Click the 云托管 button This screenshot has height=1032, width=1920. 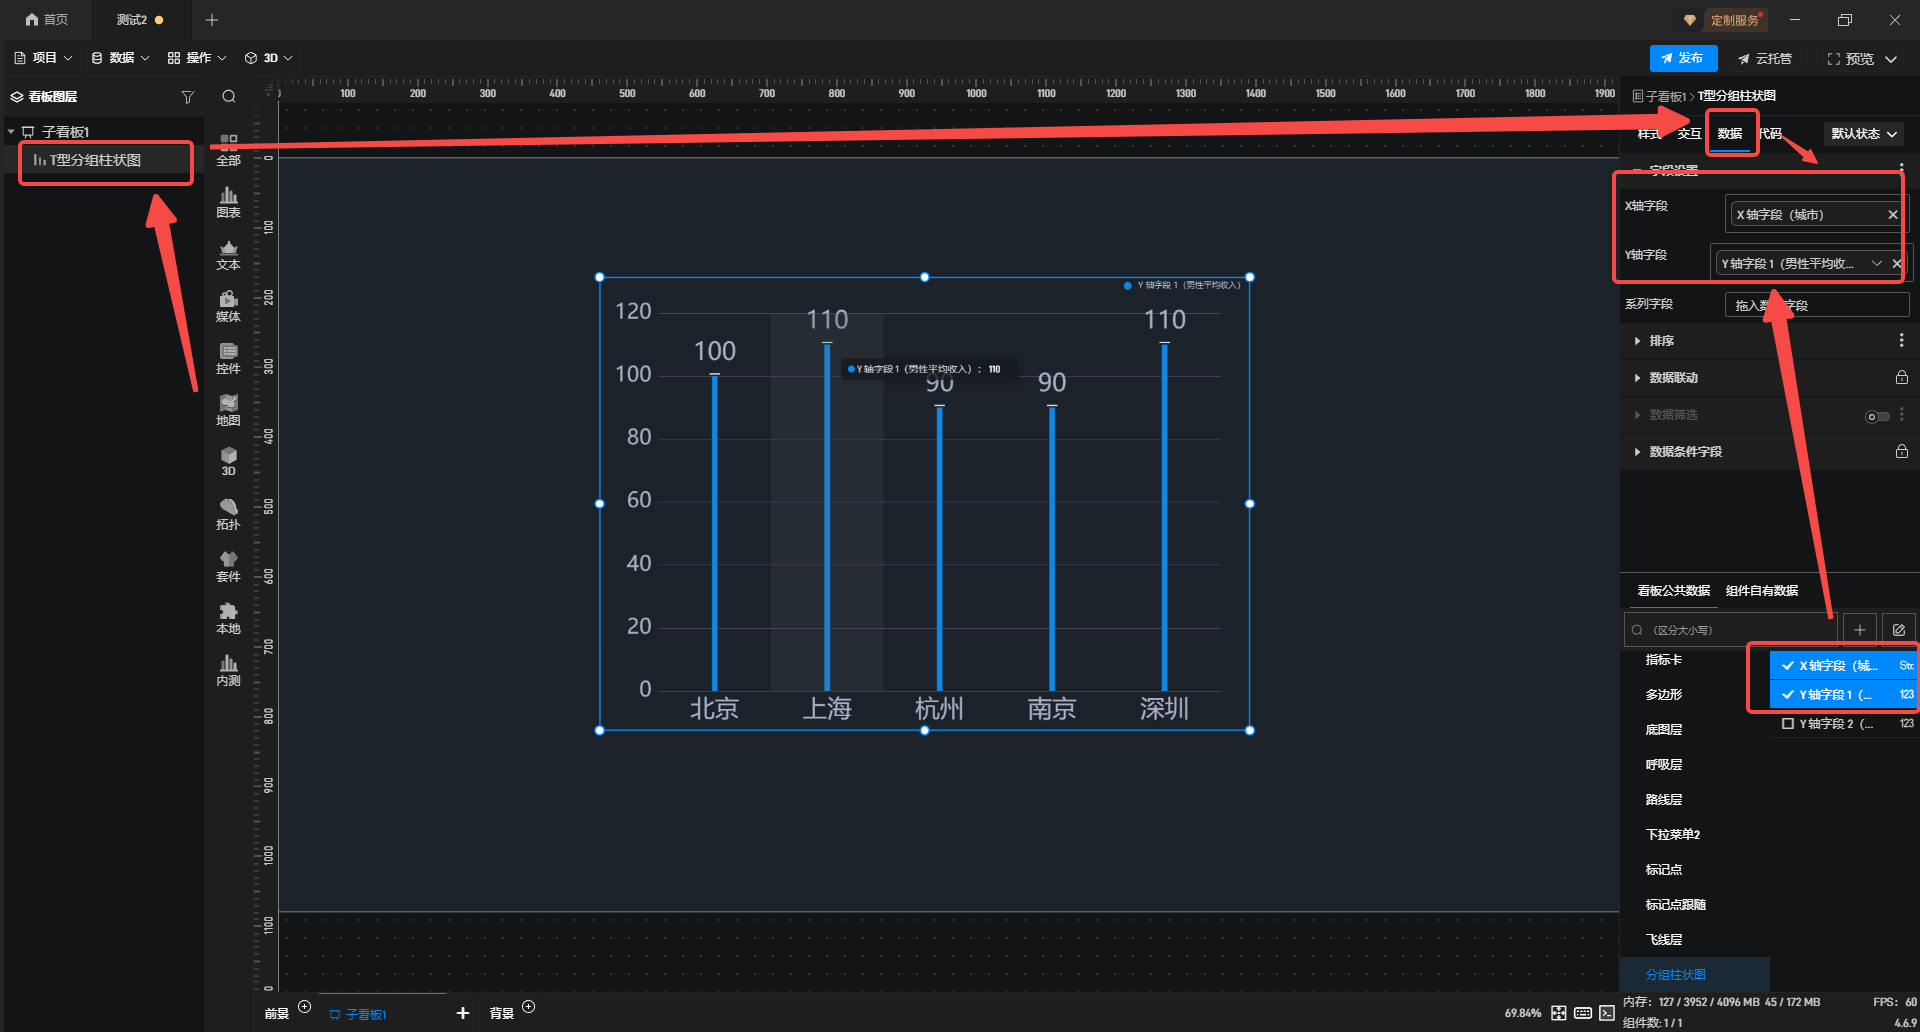1765,59
